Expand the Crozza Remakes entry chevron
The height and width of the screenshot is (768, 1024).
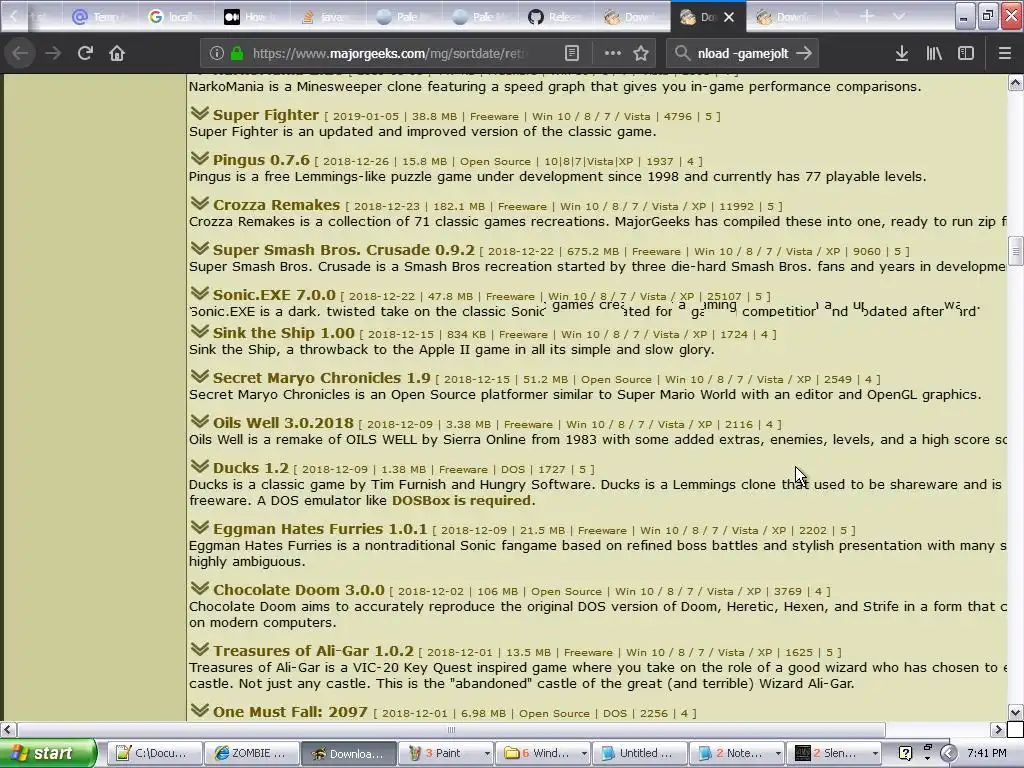tap(200, 204)
